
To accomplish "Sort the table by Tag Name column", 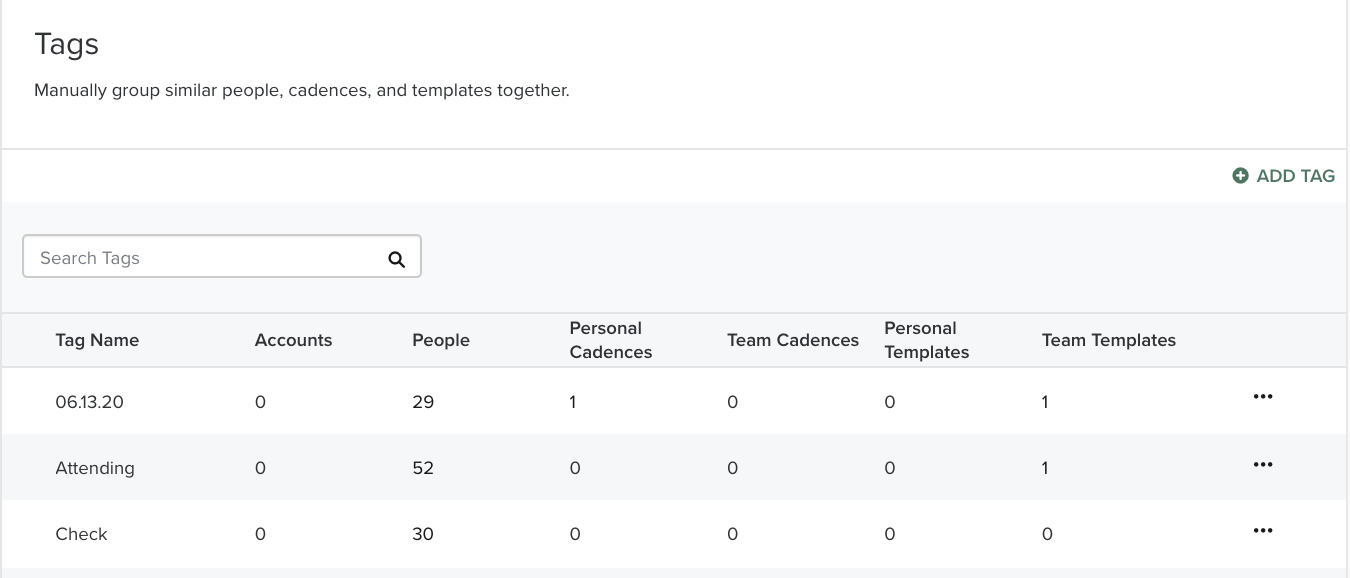I will click(97, 340).
